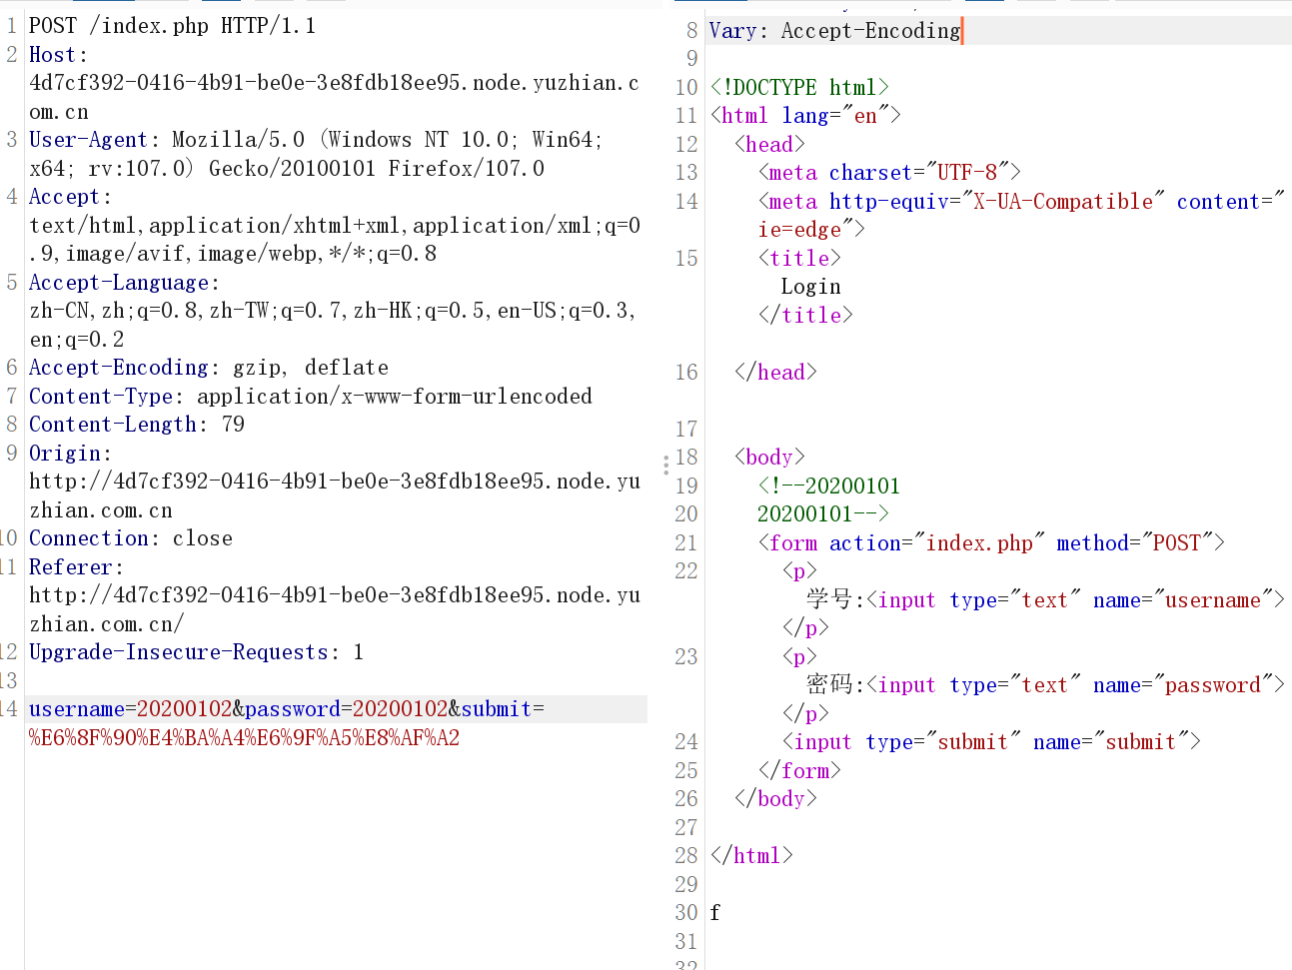
Task: Click the UTF-8 charset attribute value
Action: click(967, 173)
